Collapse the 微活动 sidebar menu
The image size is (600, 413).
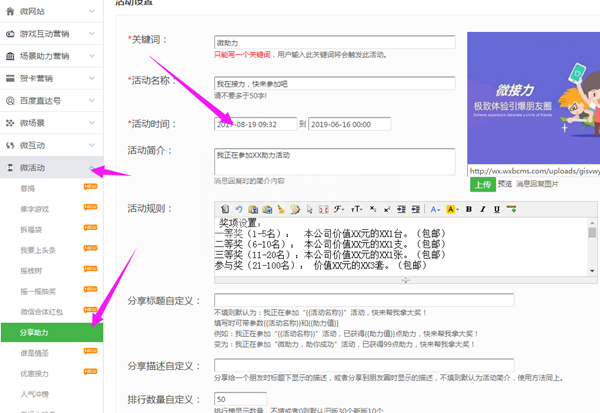92,167
